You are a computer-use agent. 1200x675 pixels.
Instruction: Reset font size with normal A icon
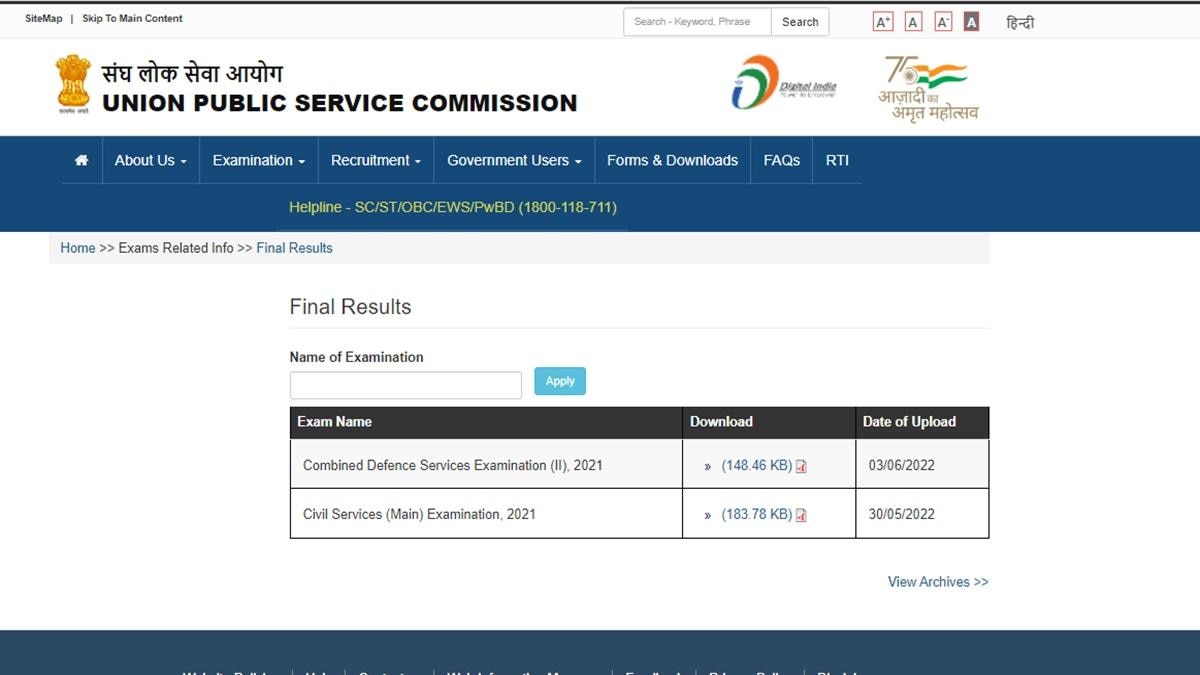[912, 20]
